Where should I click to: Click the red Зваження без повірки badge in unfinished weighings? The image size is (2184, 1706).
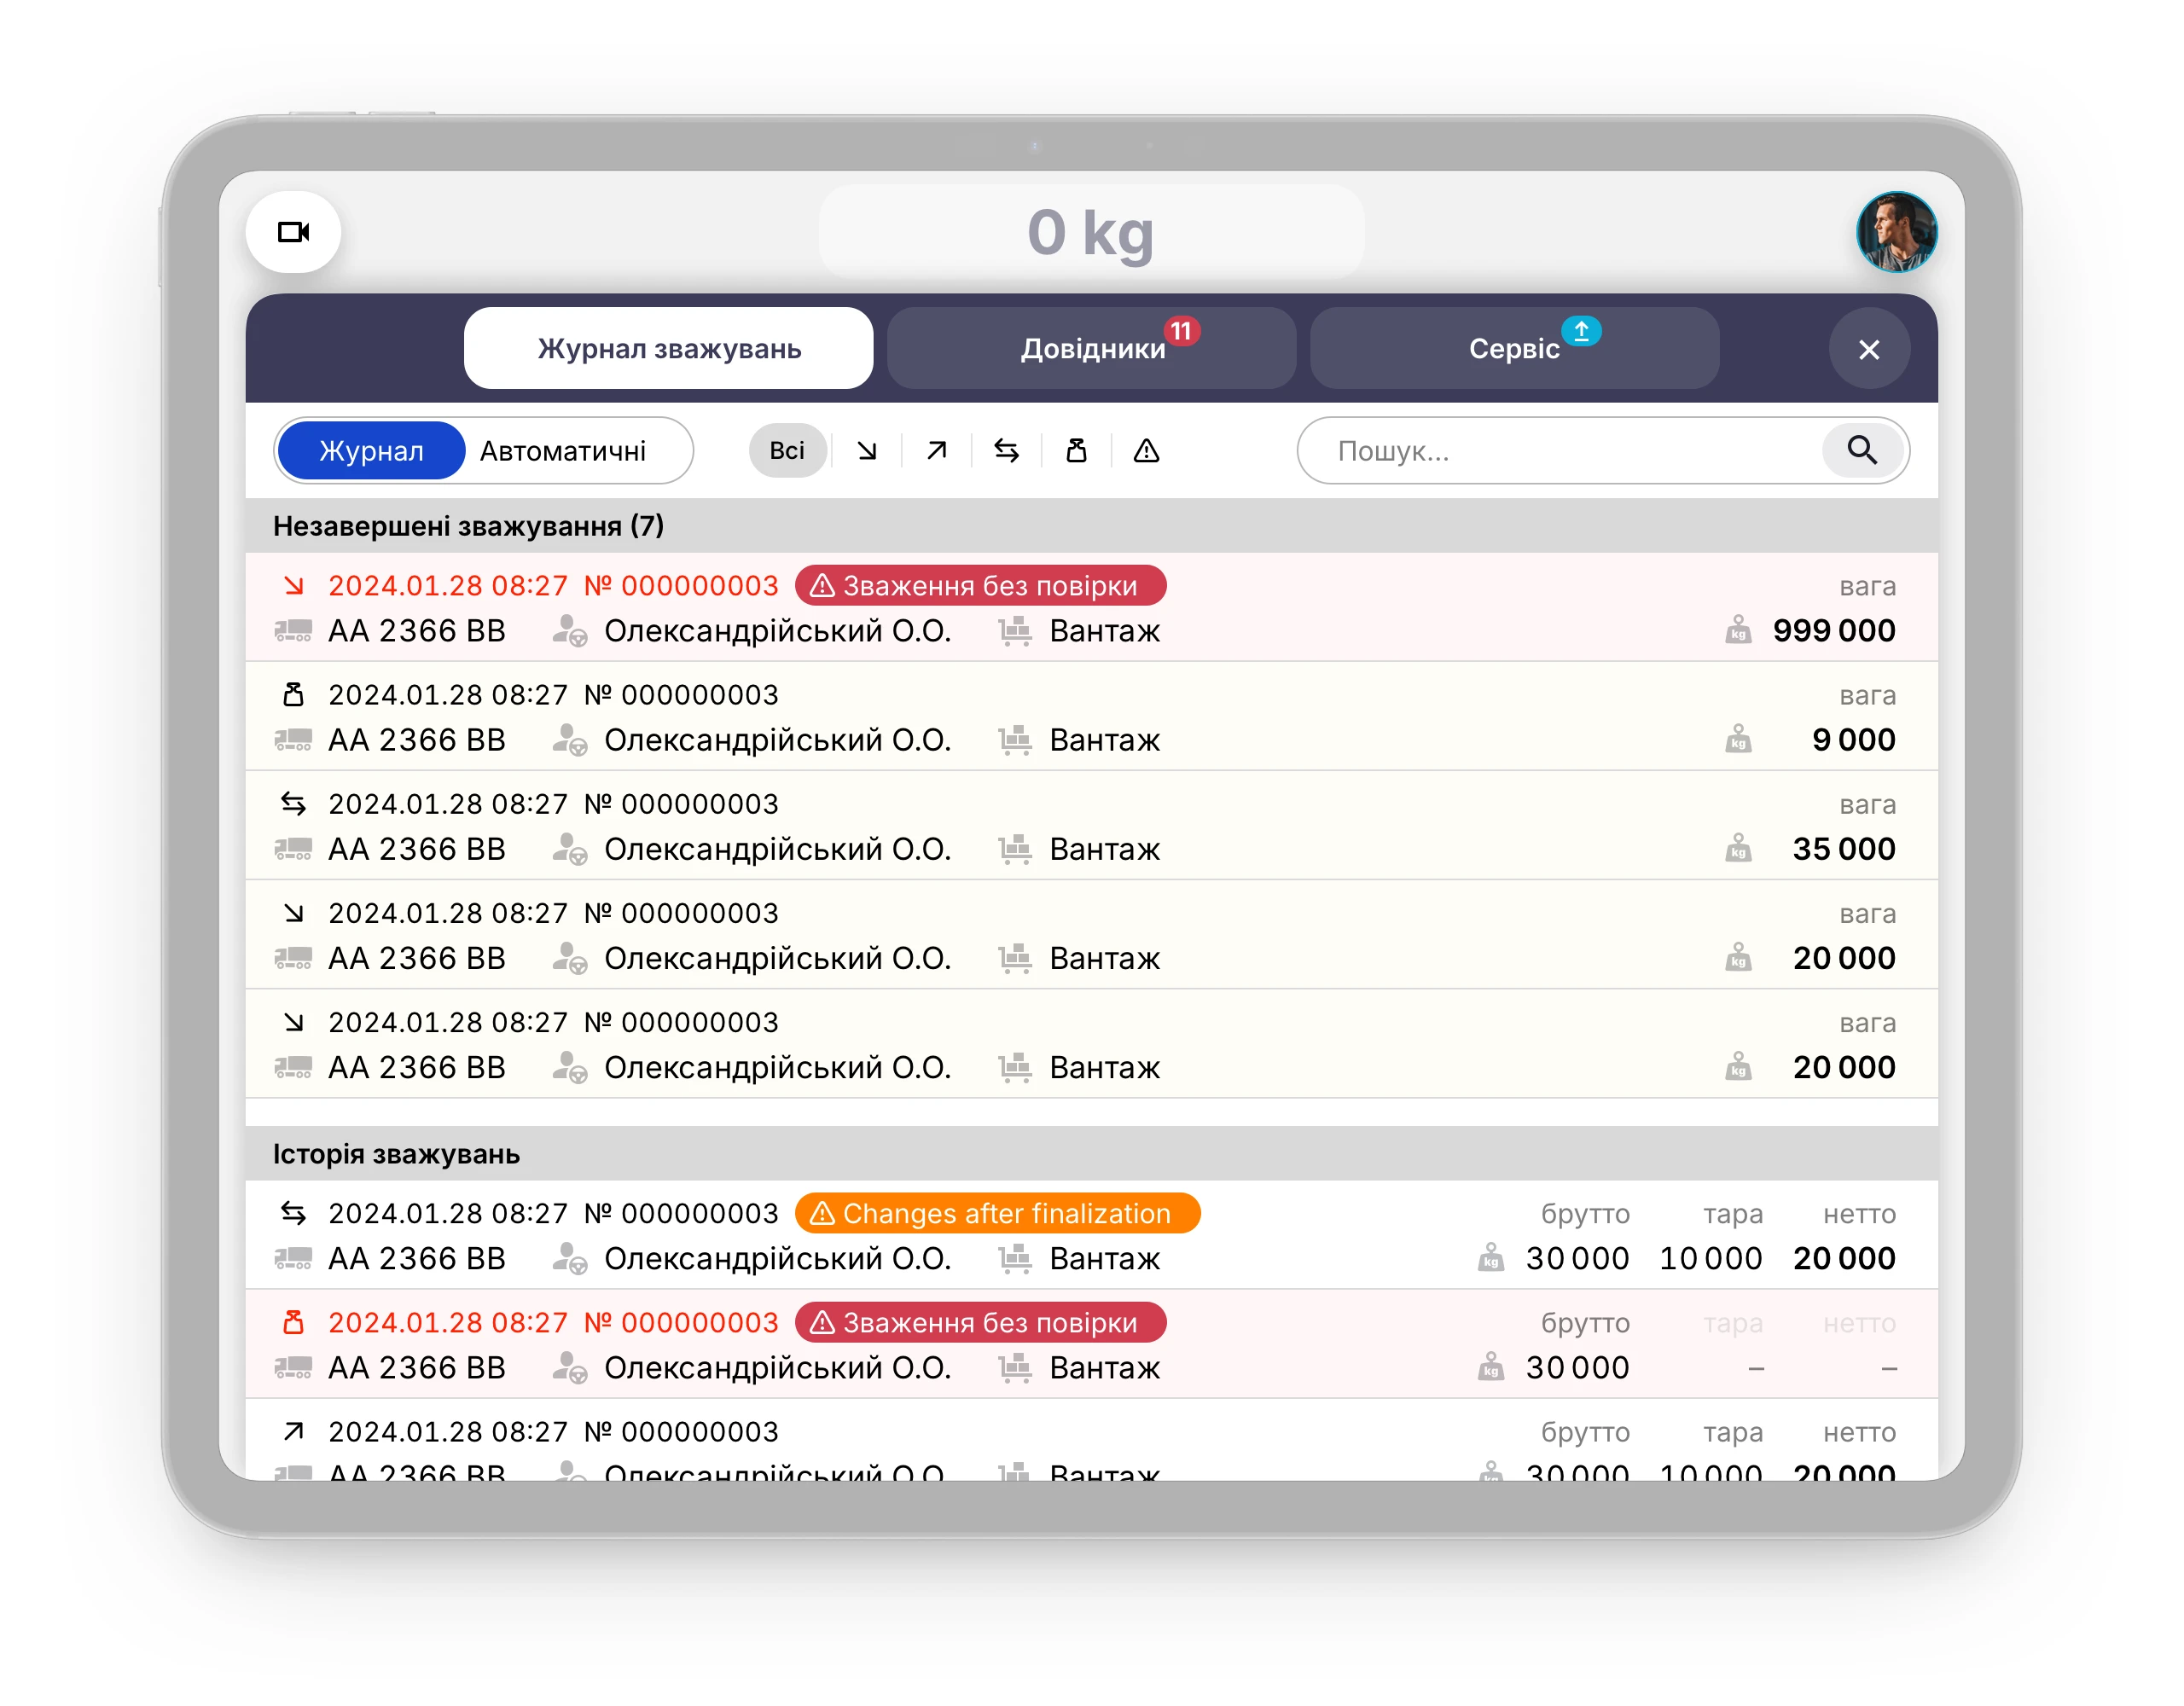(980, 586)
